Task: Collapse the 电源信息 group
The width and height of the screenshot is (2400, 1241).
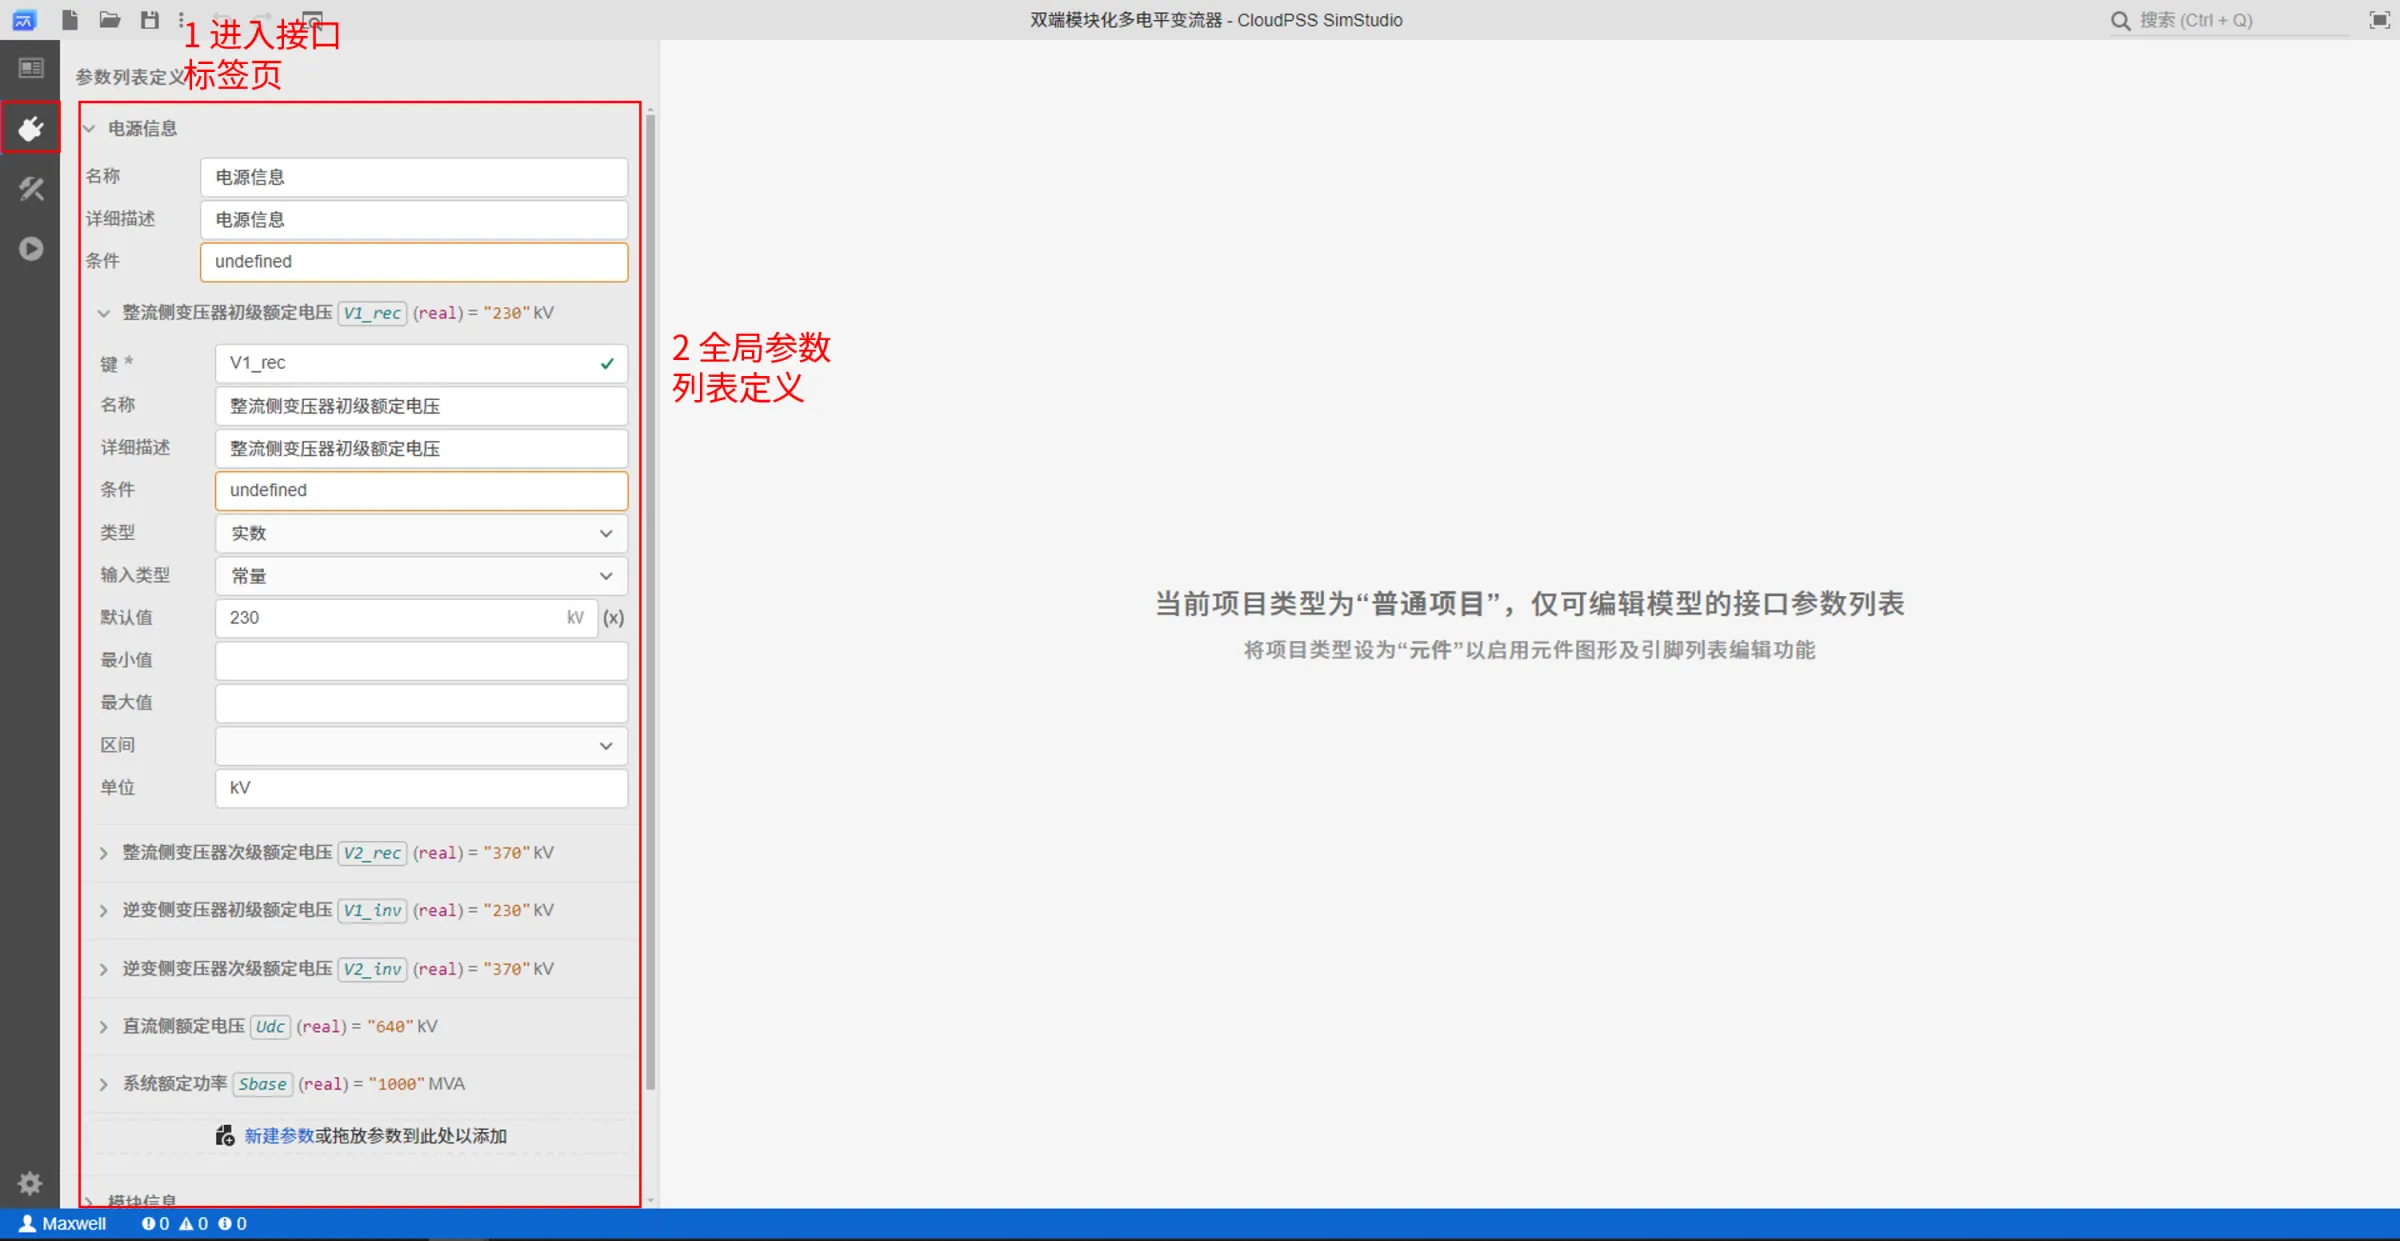Action: (x=89, y=128)
